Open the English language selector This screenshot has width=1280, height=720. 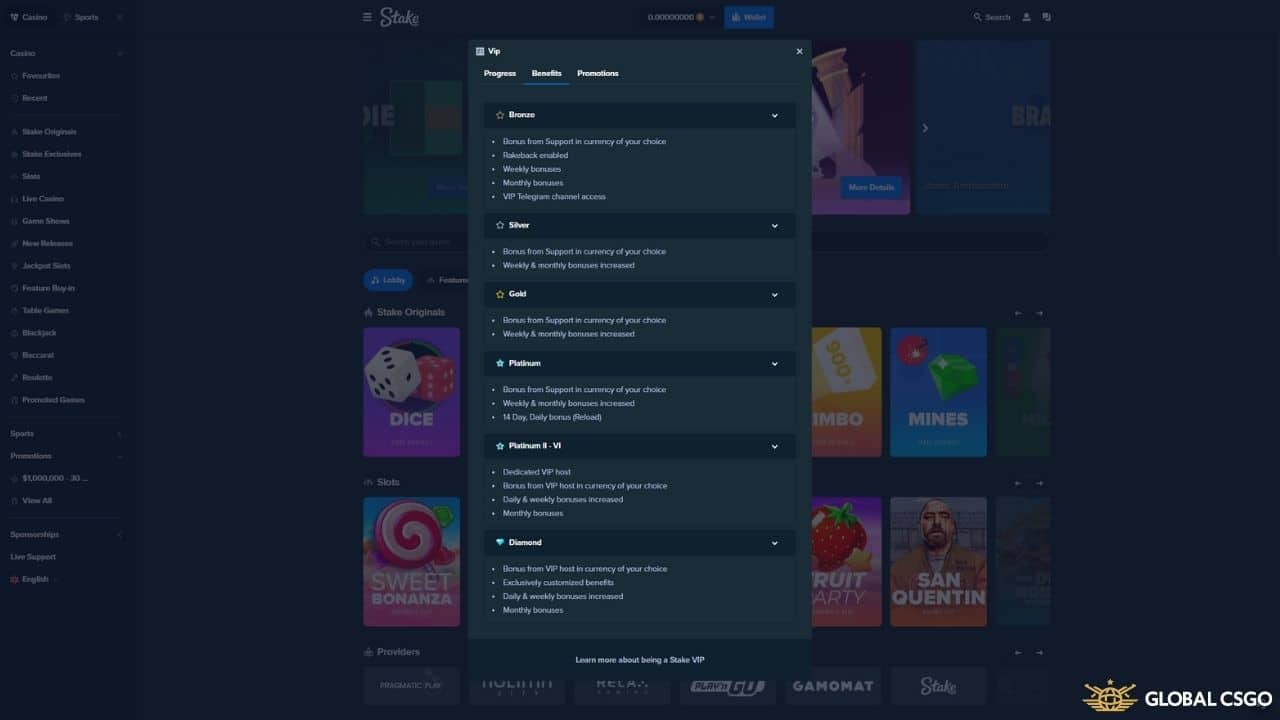pyautogui.click(x=34, y=579)
